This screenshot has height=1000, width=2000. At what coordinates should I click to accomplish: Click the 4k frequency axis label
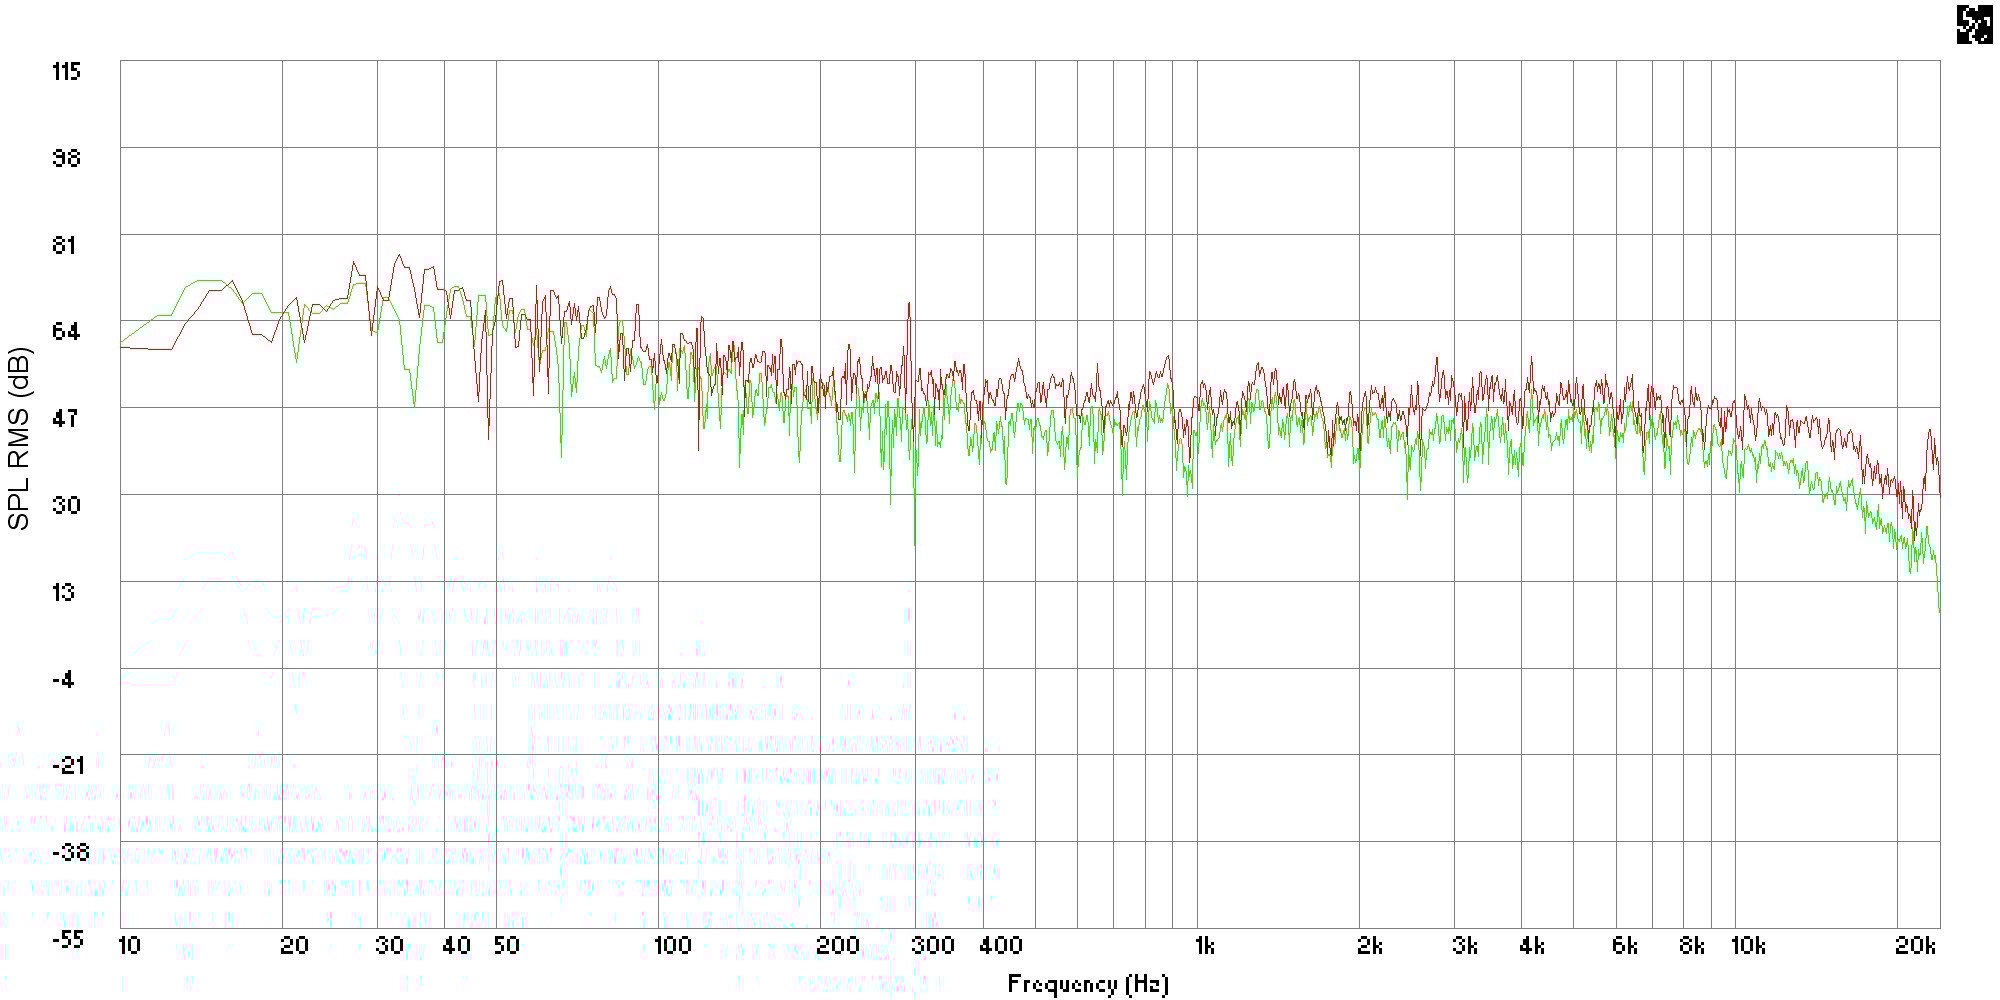(x=1531, y=945)
